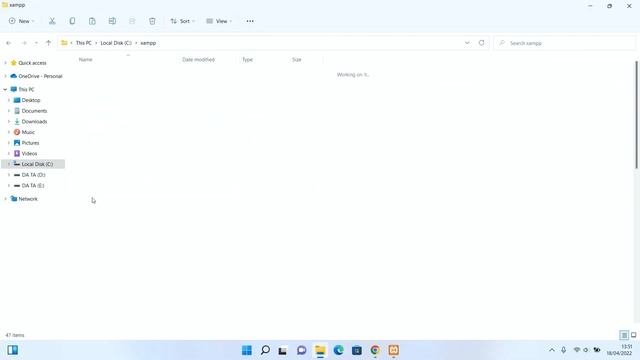This screenshot has height=360, width=640.
Task: Switch to details view layout icon
Action: [624, 335]
